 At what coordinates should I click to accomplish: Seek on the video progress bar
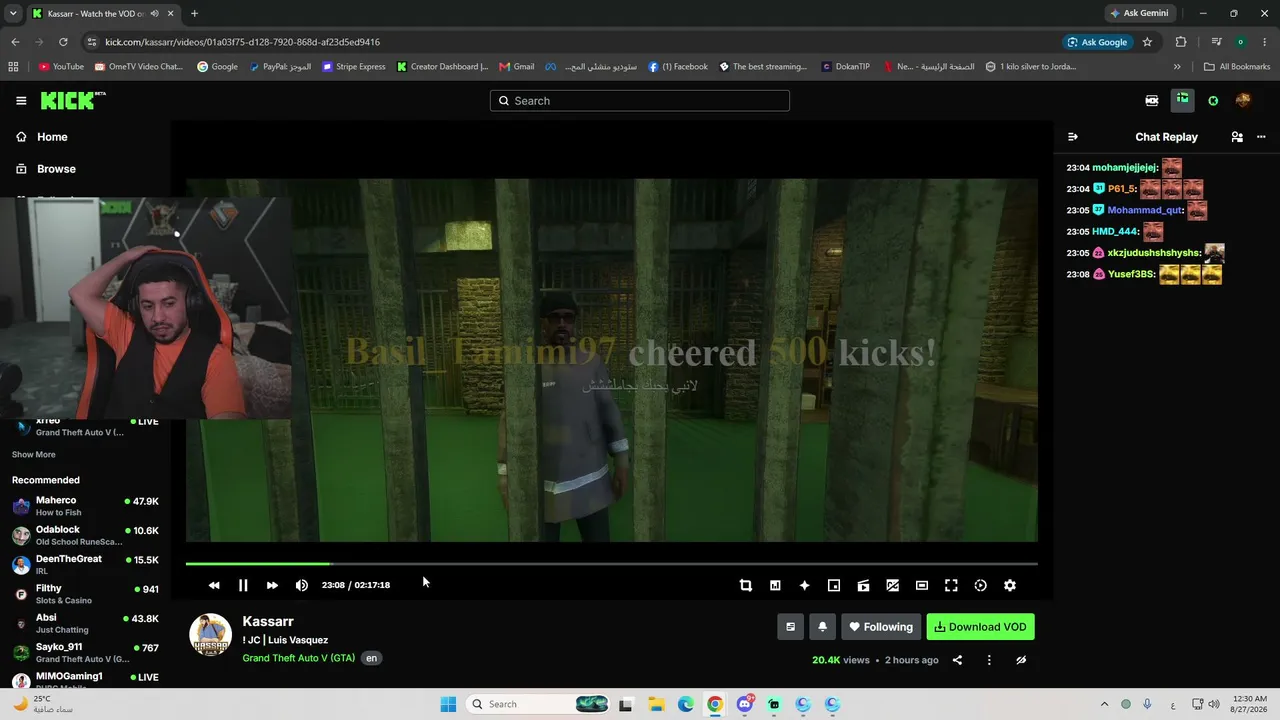611,564
